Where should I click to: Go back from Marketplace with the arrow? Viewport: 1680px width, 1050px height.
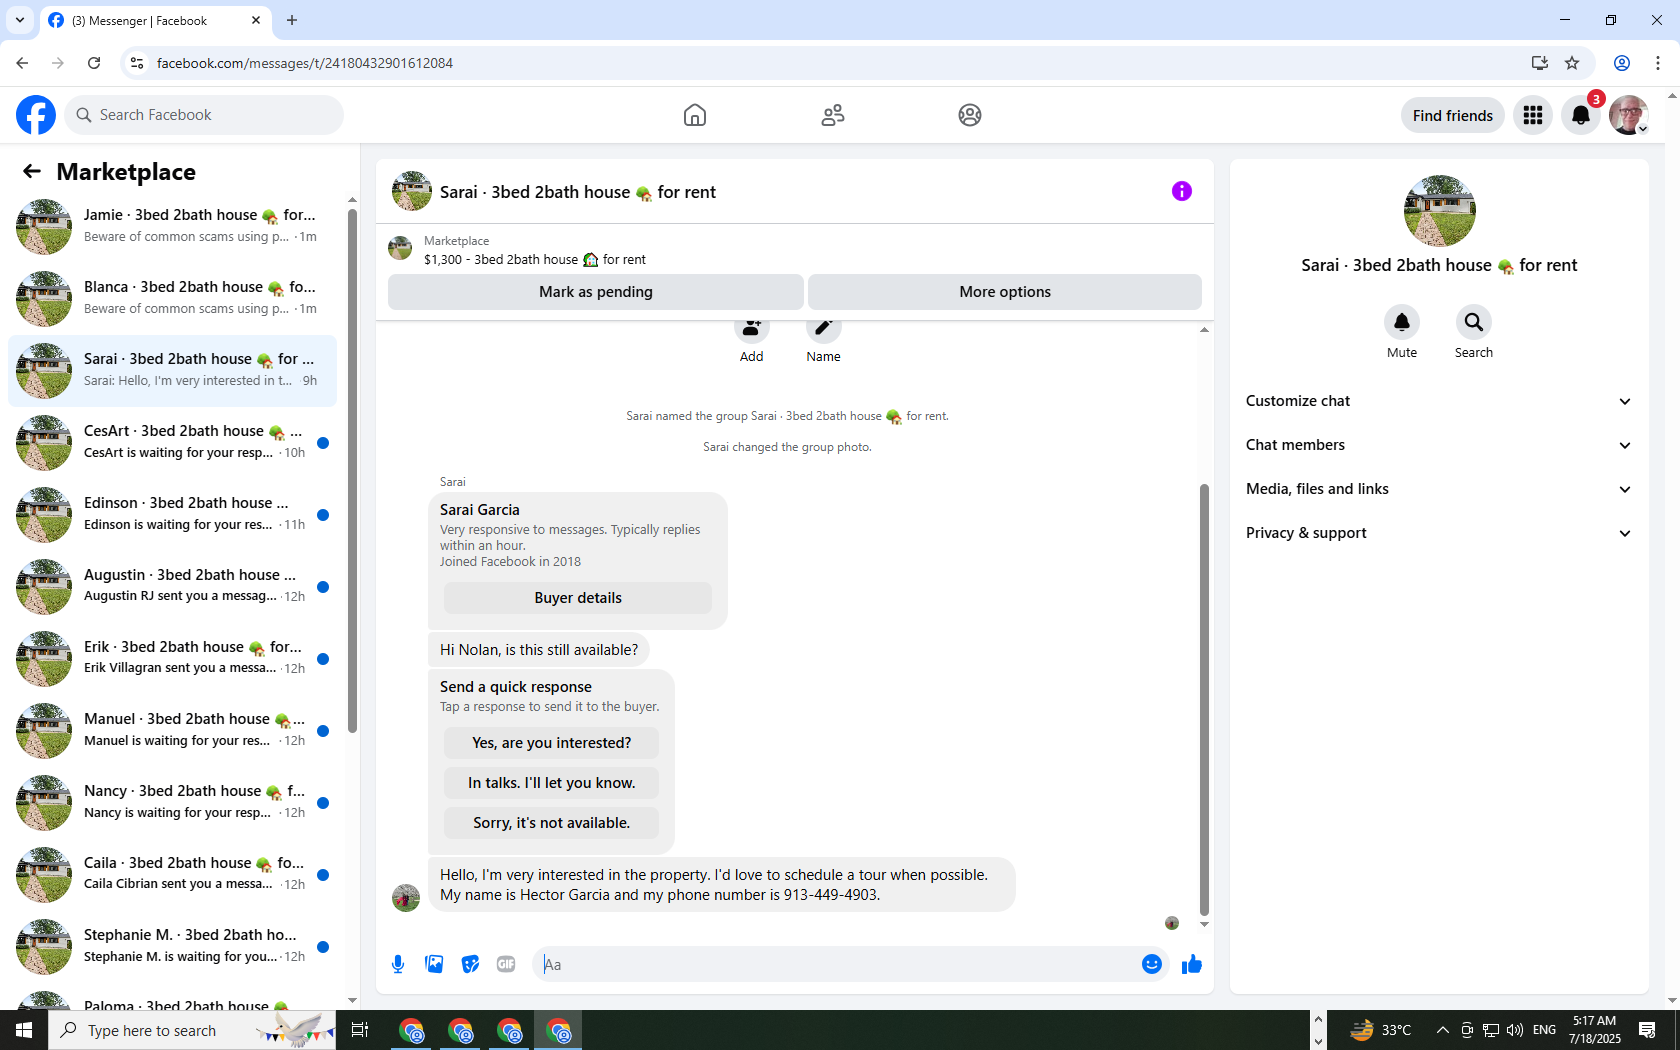(32, 171)
